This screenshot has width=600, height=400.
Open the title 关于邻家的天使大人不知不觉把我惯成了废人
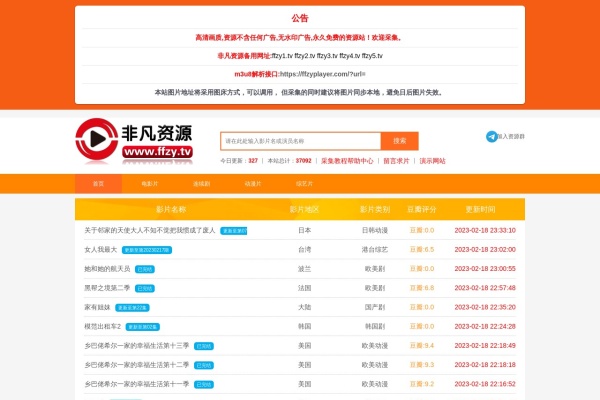pyautogui.click(x=149, y=230)
